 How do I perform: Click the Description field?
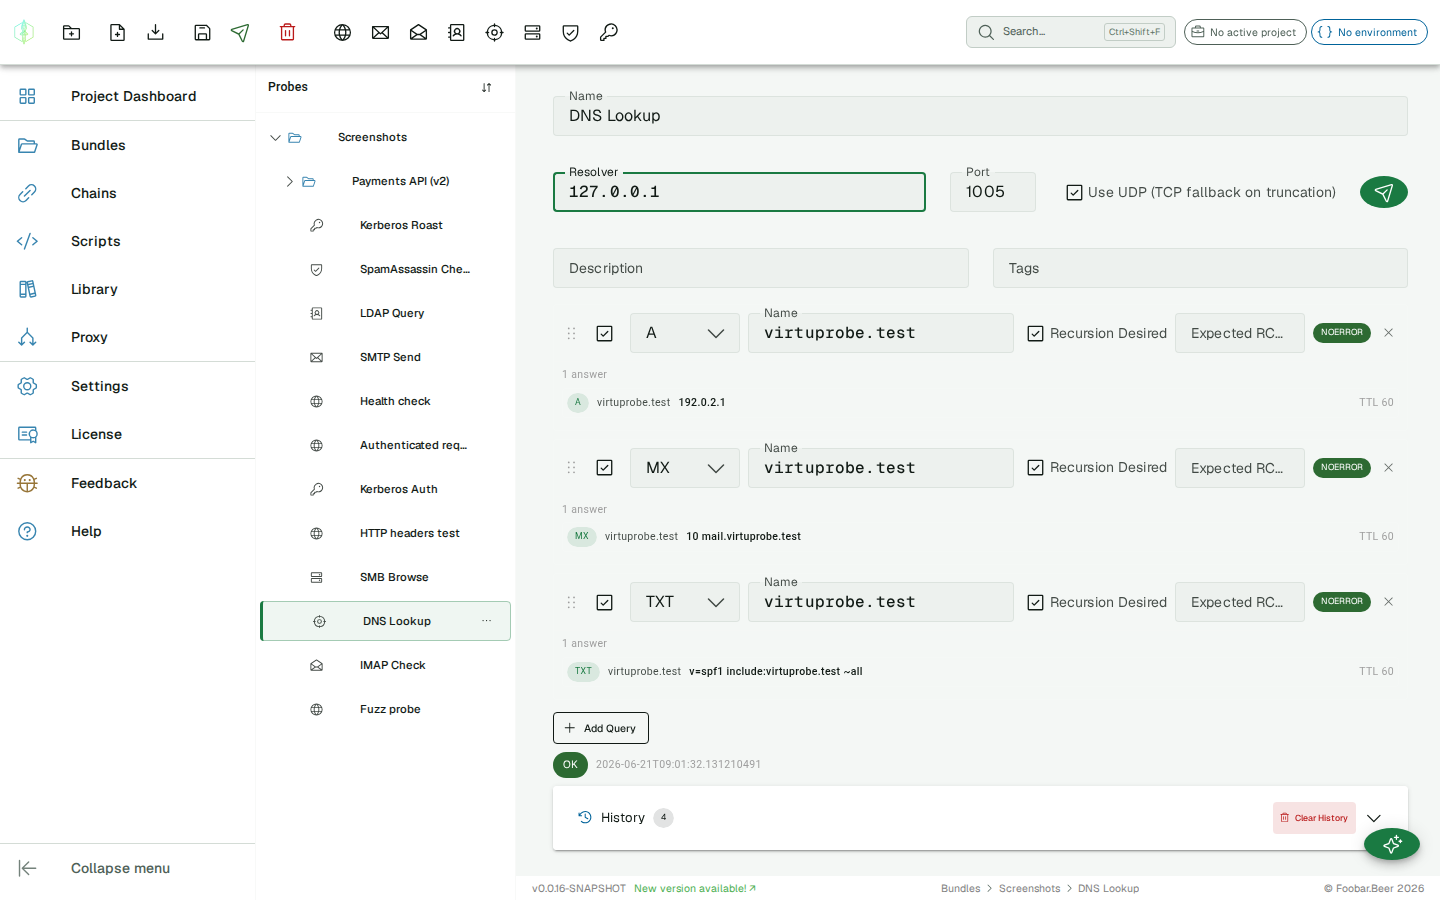[x=761, y=268]
